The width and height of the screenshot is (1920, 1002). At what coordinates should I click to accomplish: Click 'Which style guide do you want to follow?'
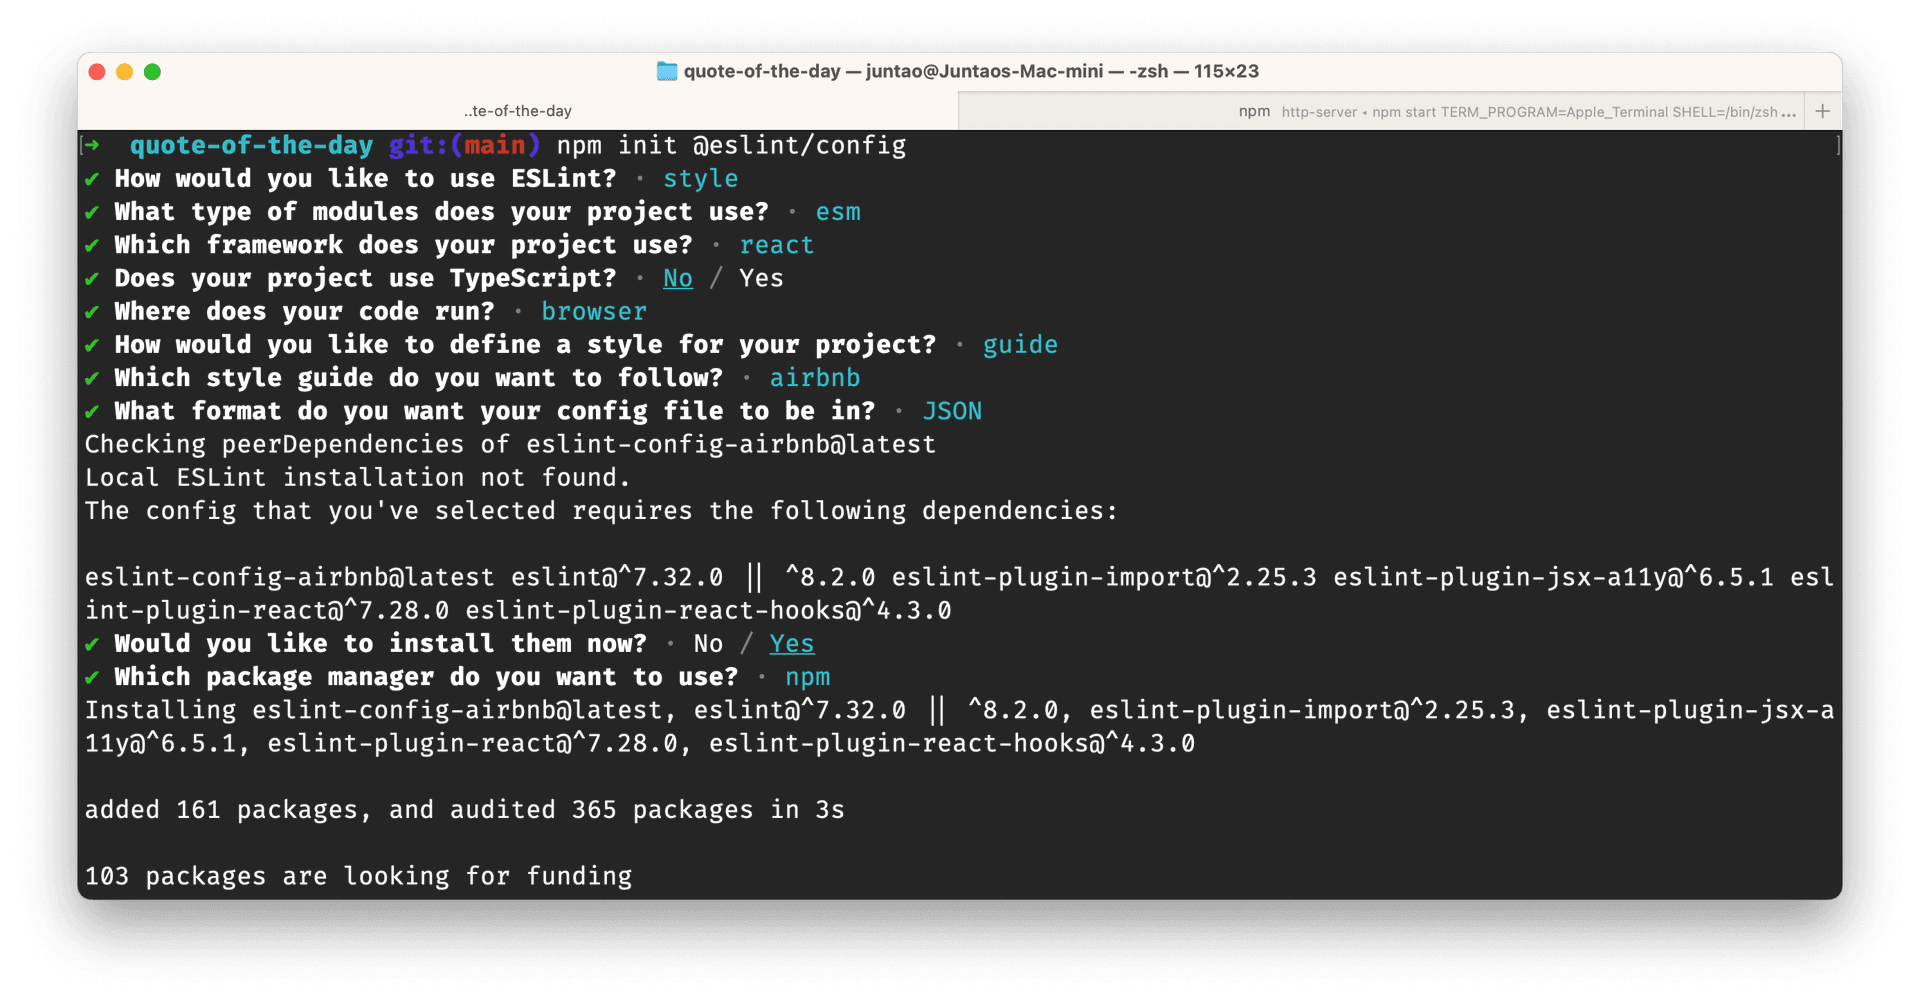point(418,378)
